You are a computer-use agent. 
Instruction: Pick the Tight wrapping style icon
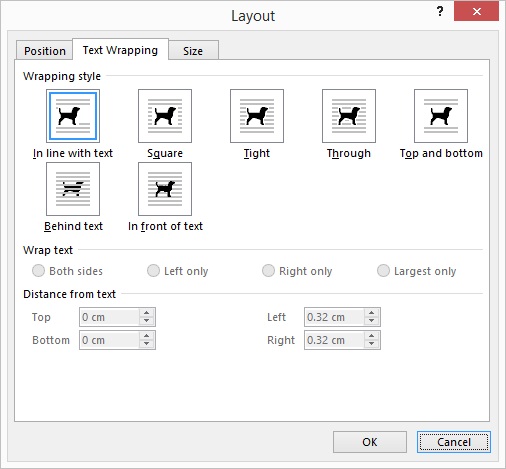click(257, 116)
